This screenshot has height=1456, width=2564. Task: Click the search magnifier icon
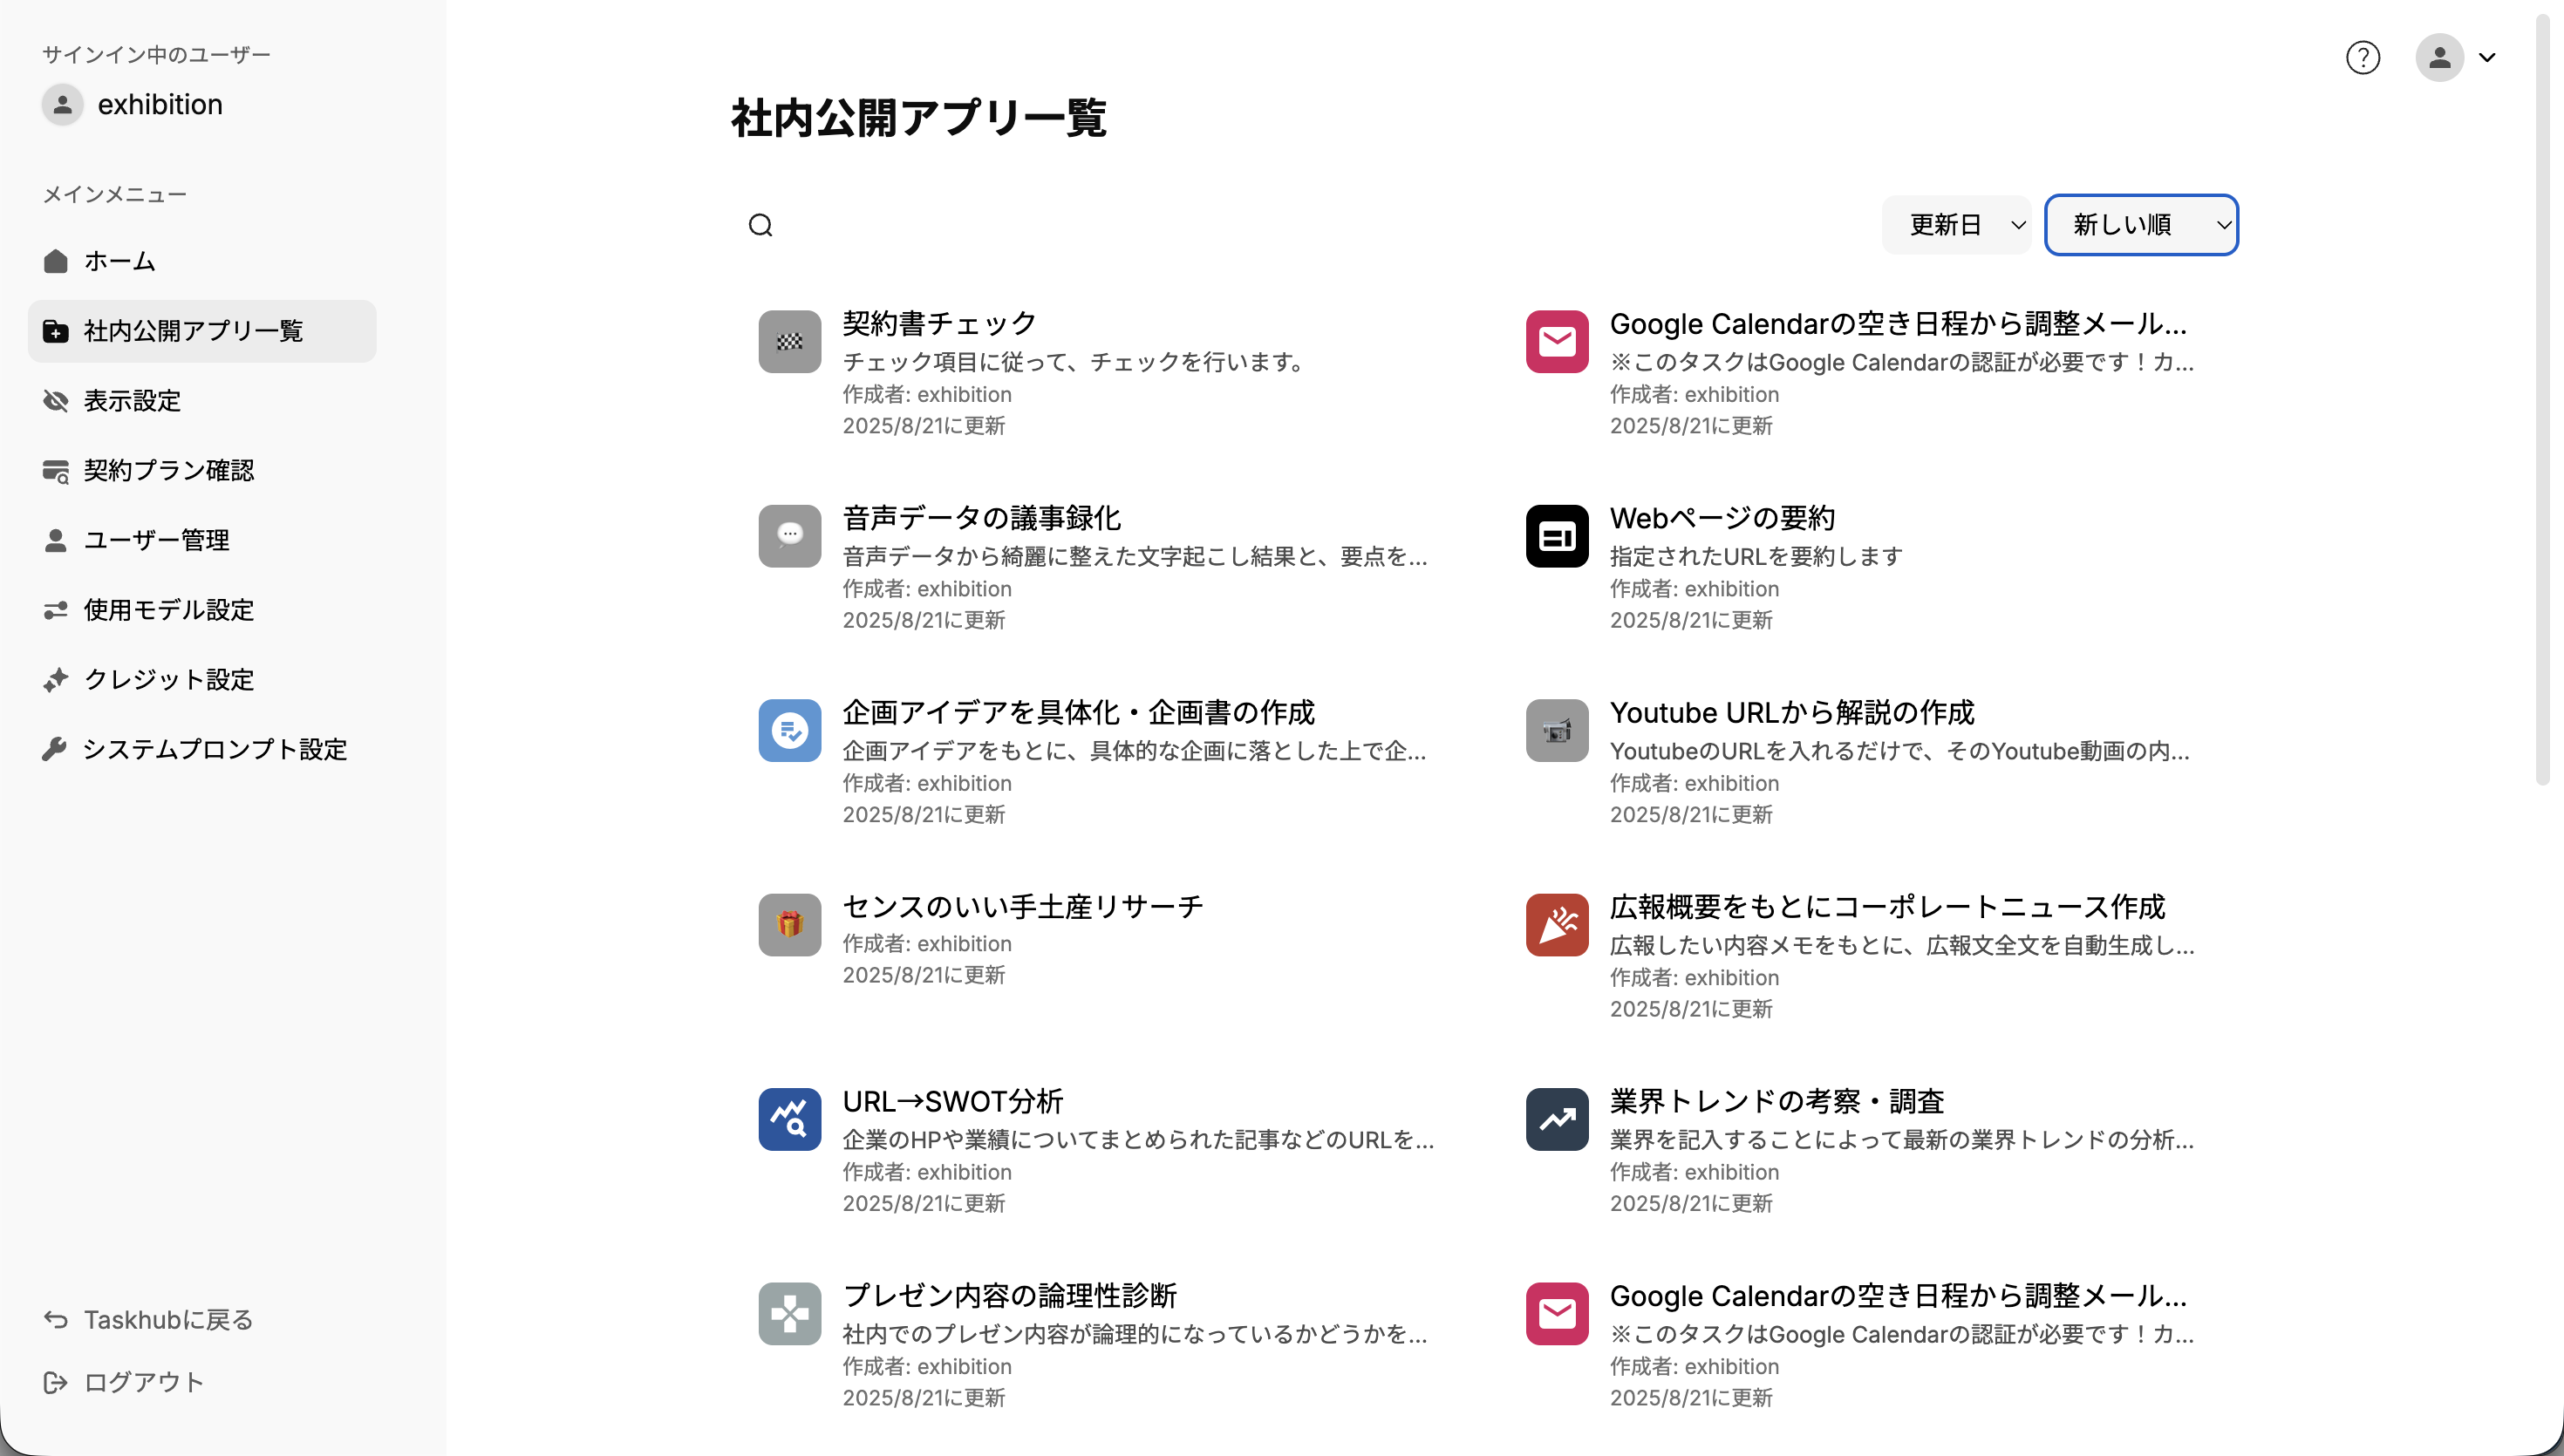click(761, 225)
